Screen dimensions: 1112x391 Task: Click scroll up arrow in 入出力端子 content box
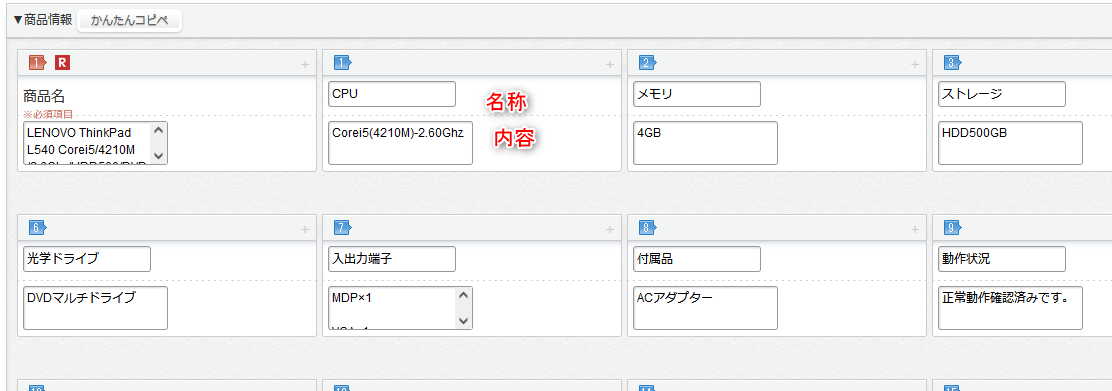coord(464,295)
